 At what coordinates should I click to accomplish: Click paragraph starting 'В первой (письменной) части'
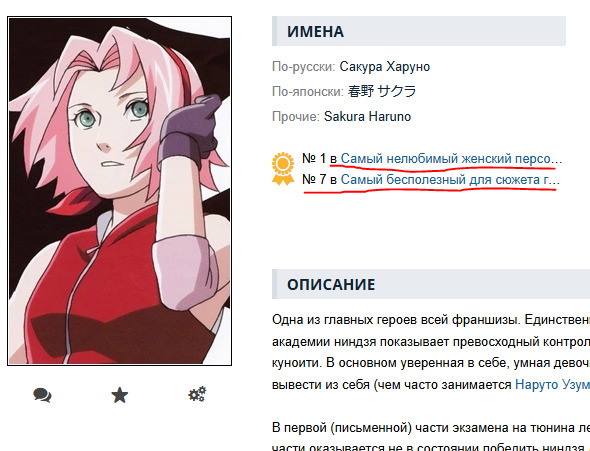(431, 436)
